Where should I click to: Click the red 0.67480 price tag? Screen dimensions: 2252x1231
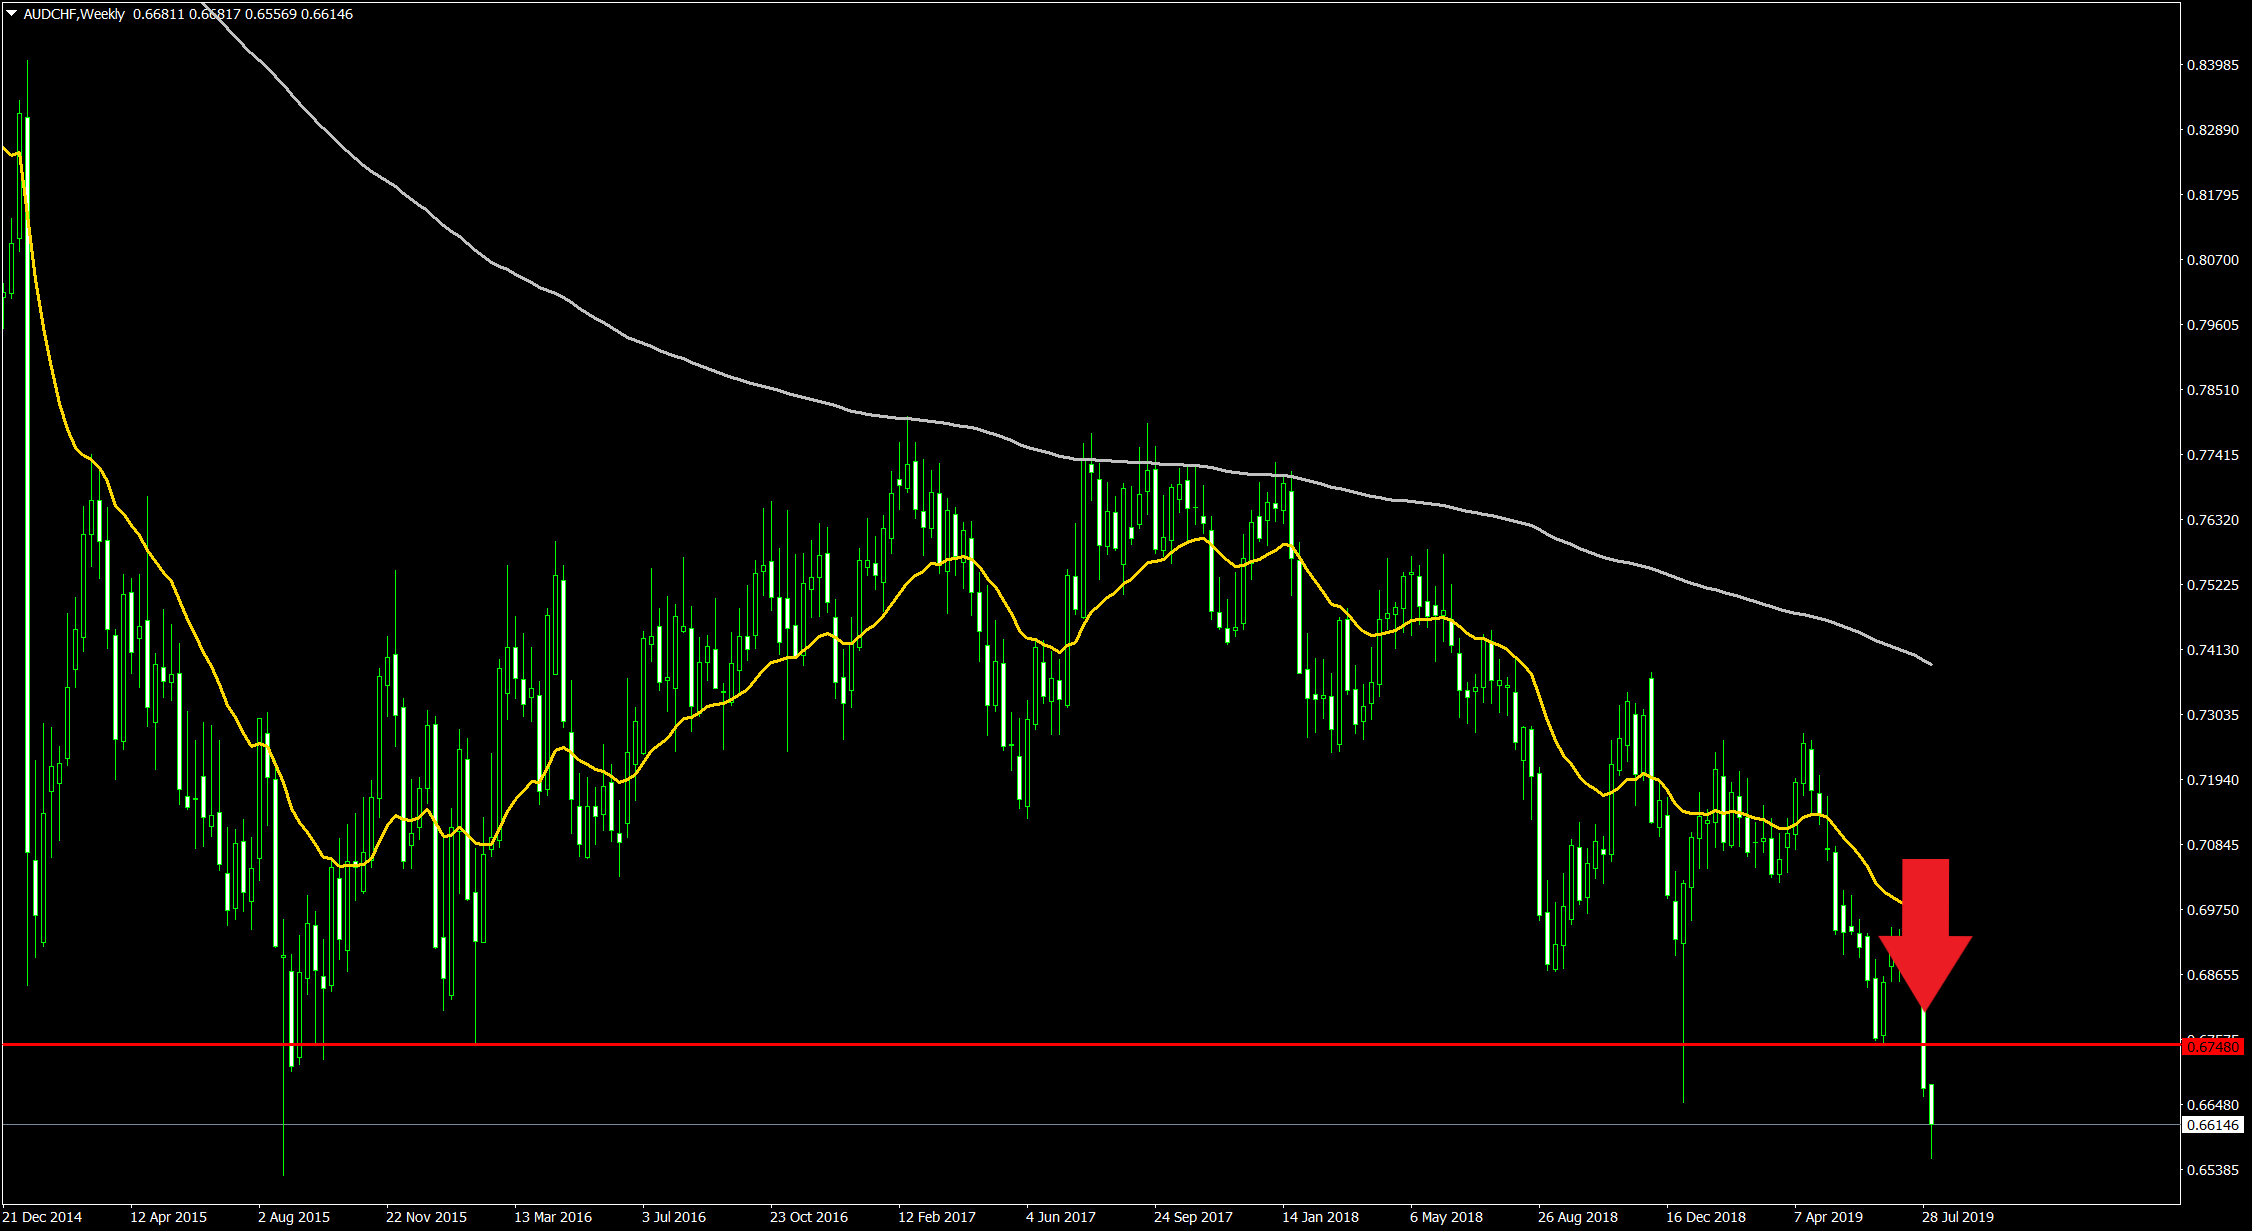click(x=2213, y=1047)
